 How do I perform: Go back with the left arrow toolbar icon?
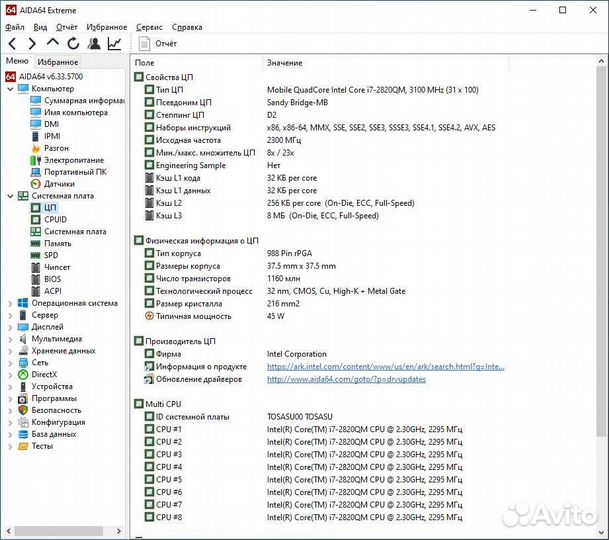click(x=12, y=44)
